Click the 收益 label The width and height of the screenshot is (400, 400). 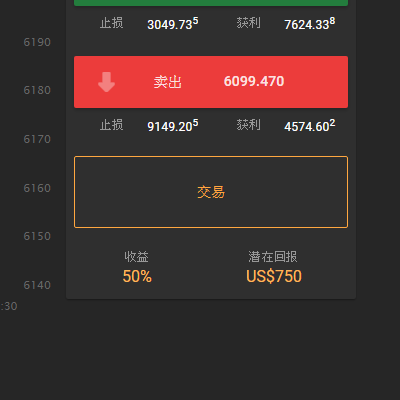[x=136, y=257]
